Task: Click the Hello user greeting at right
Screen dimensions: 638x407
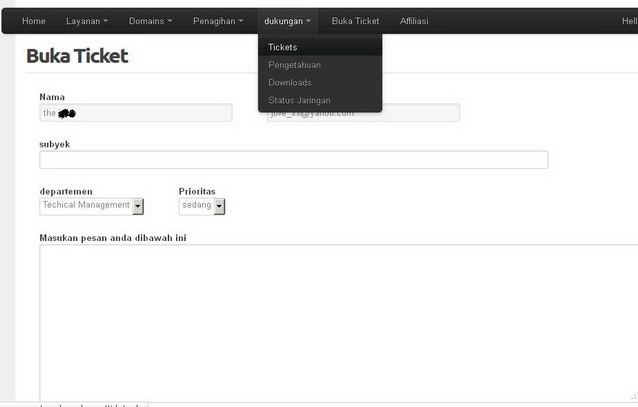Action: [x=628, y=21]
